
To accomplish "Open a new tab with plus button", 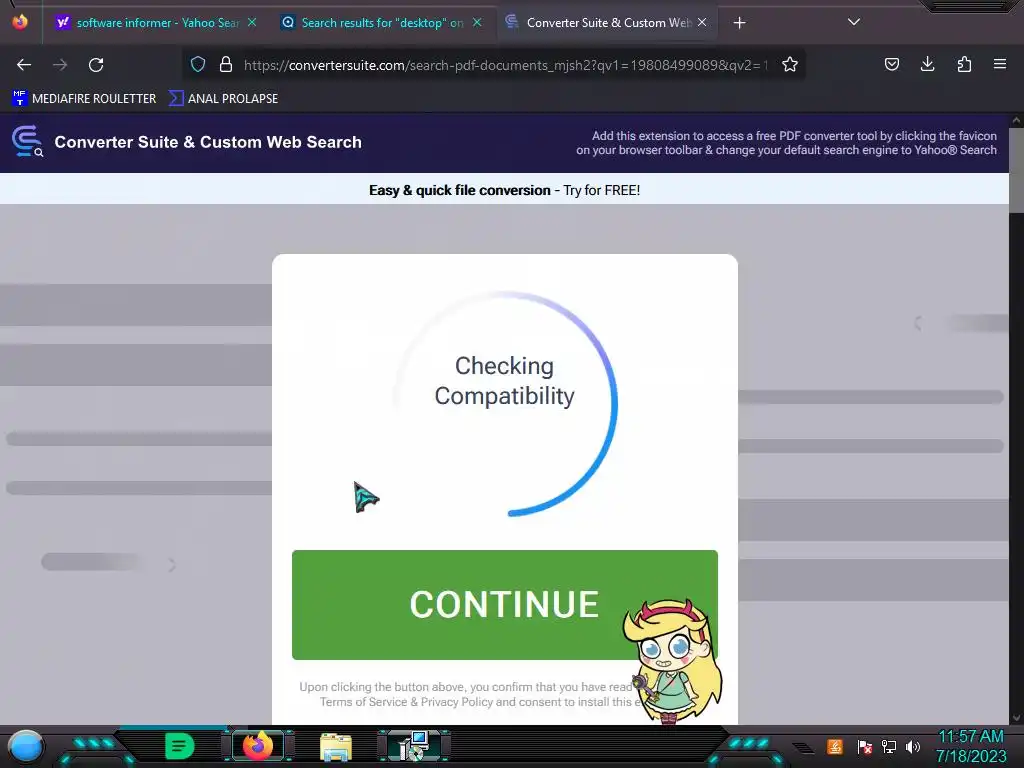I will (x=739, y=23).
